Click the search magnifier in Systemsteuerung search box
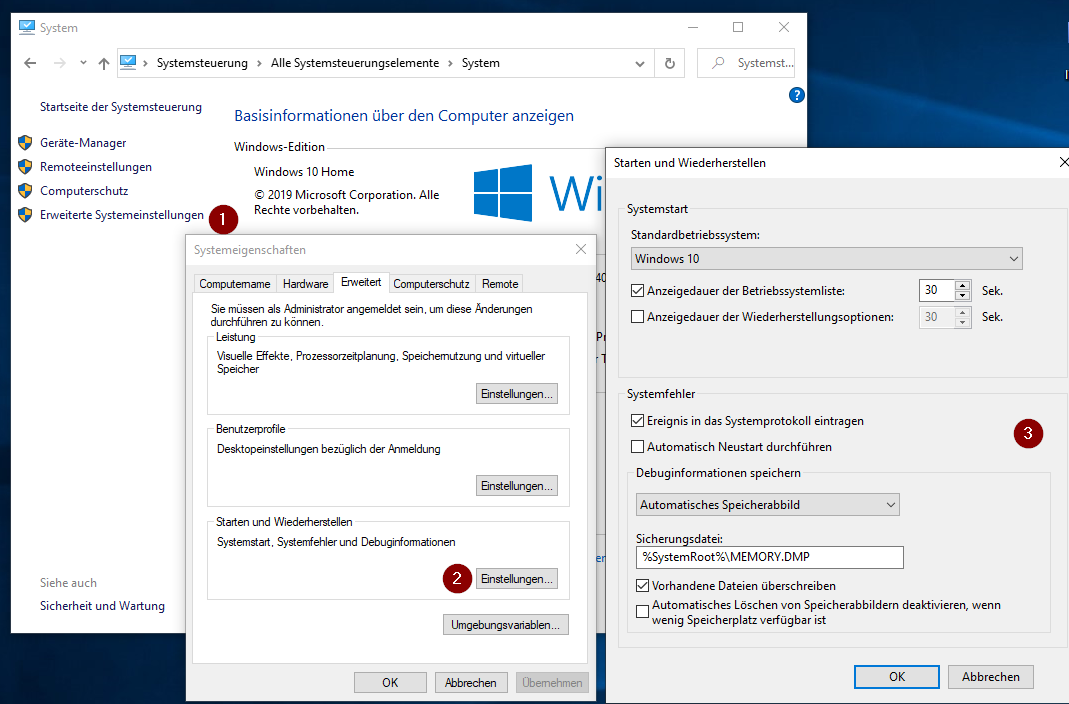Screen dimensions: 1069x704 coord(717,63)
